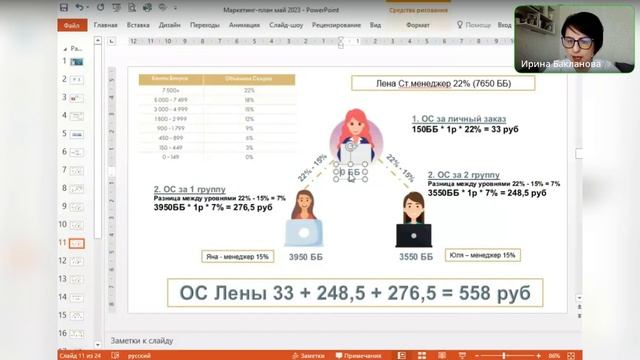Open print preview icon in quick access toolbar
The height and width of the screenshot is (360, 640).
(132, 7)
